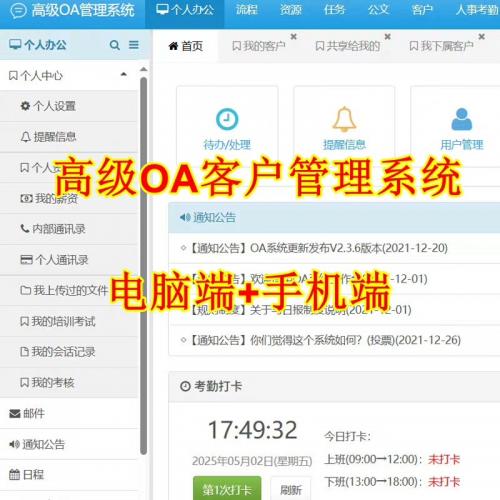500x500 pixels.
Task: Click the speaker icon beside sidebar 通知公告
Action: point(14,444)
